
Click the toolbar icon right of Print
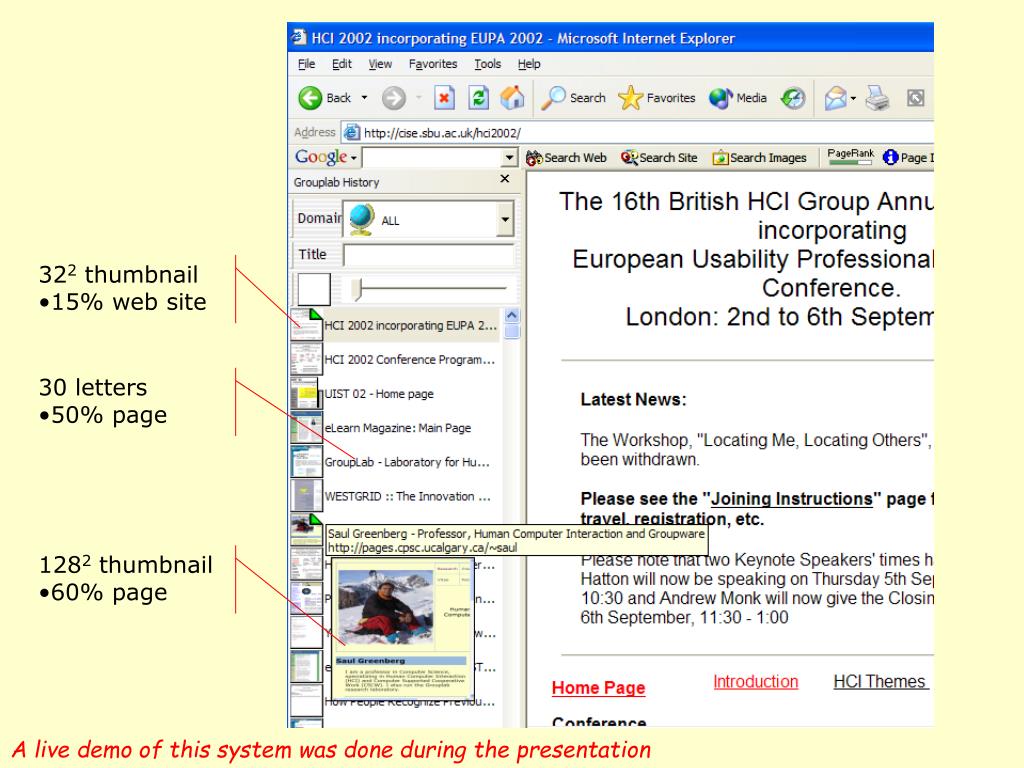[x=916, y=98]
